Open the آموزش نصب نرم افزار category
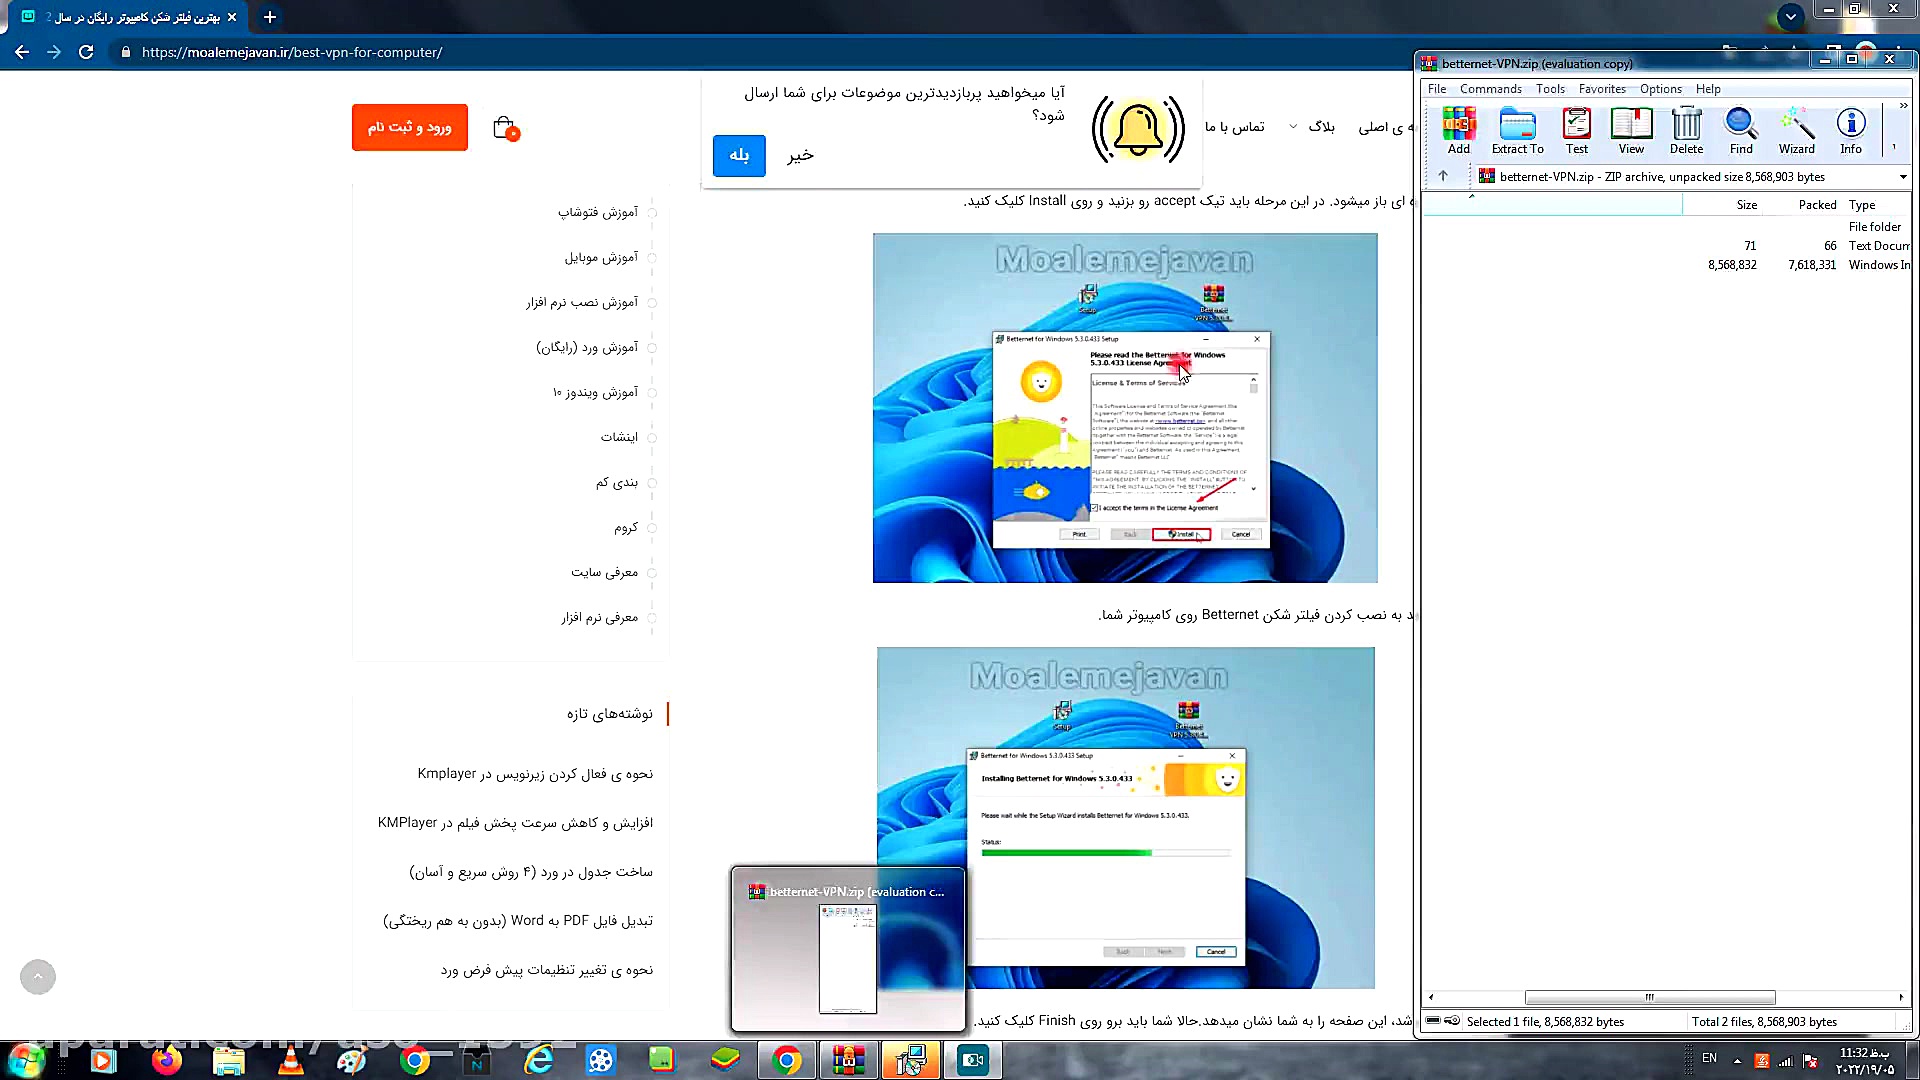Screen dimensions: 1920x1080 point(582,302)
